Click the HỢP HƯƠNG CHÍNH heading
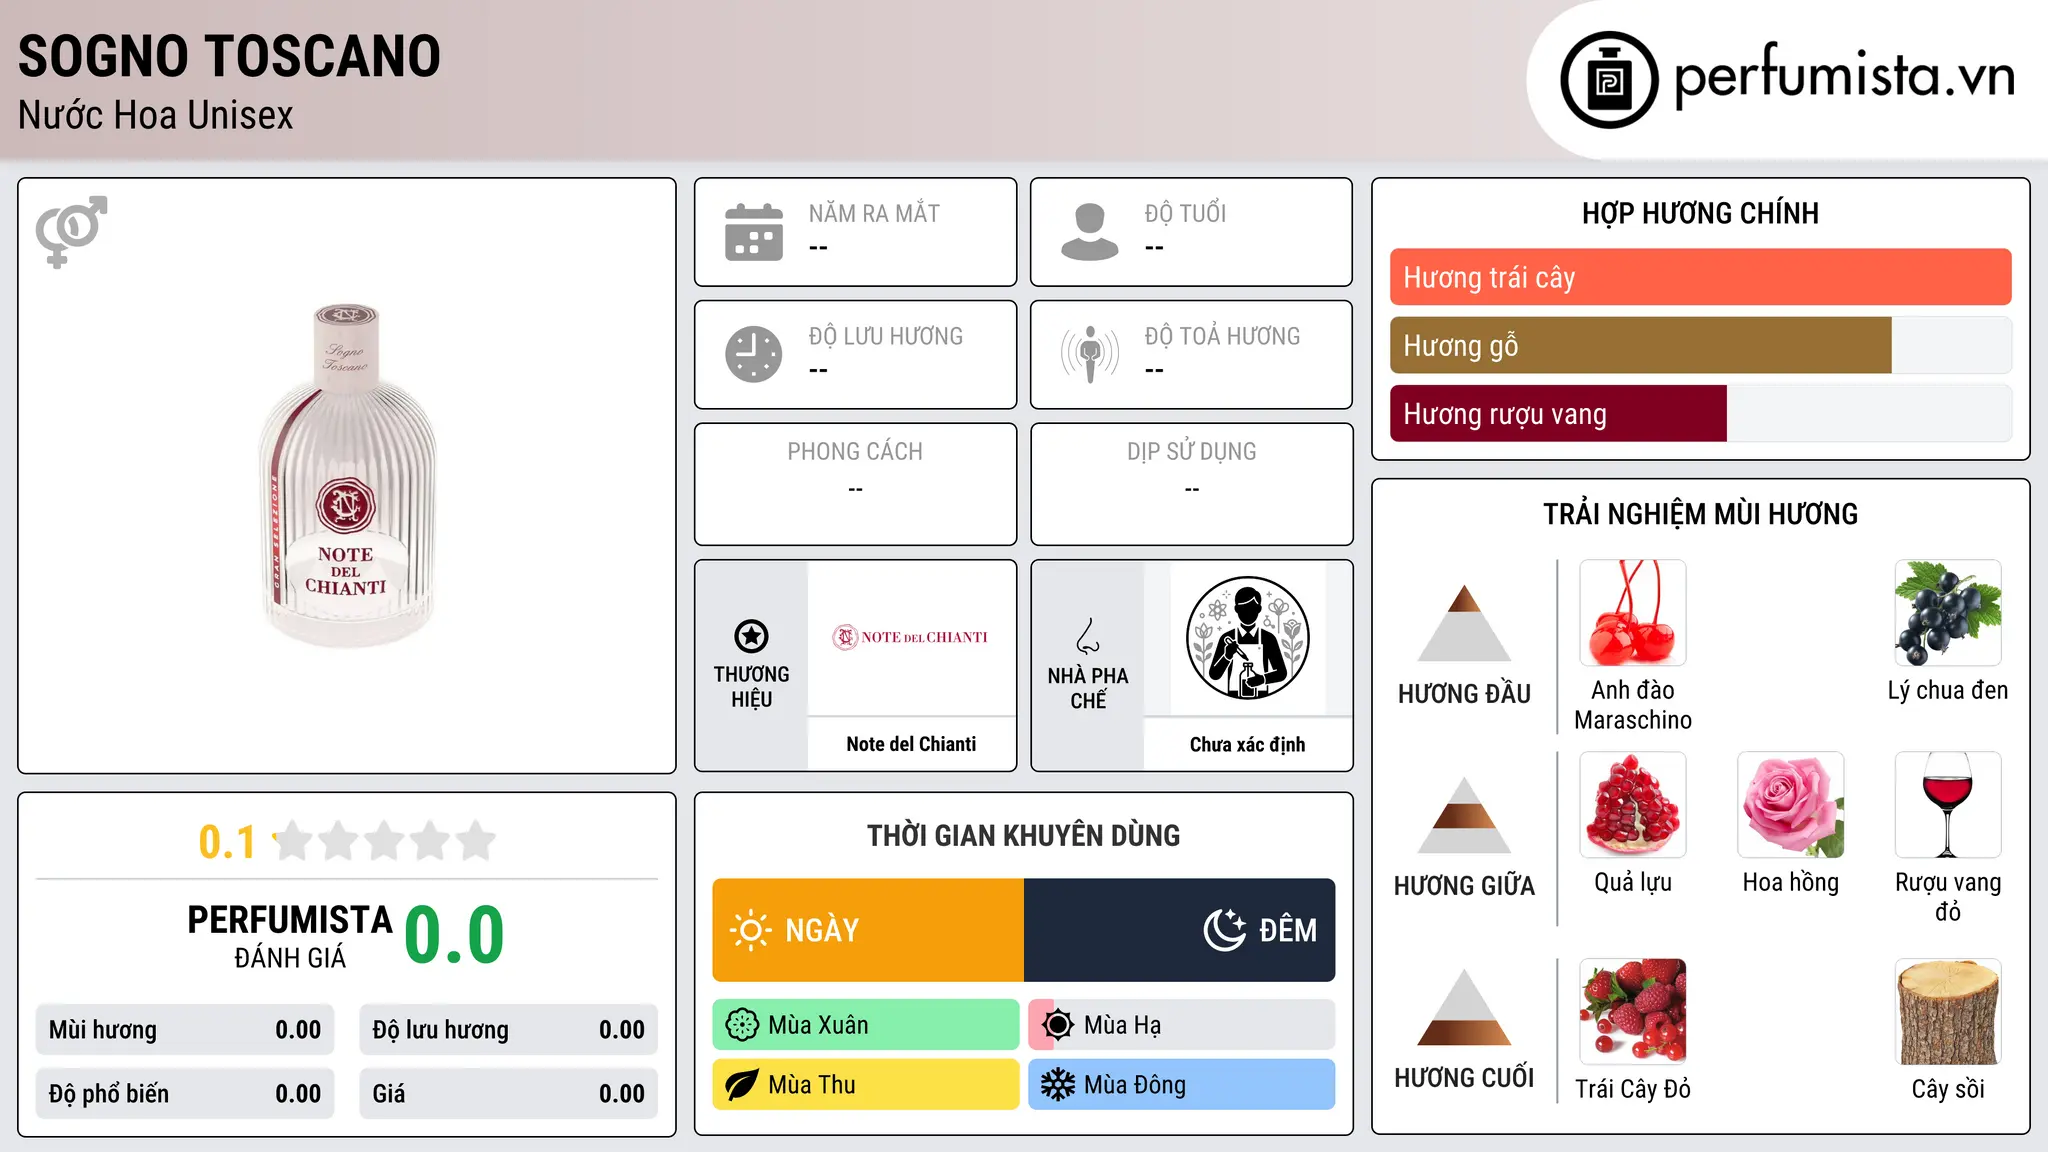 coord(1700,213)
